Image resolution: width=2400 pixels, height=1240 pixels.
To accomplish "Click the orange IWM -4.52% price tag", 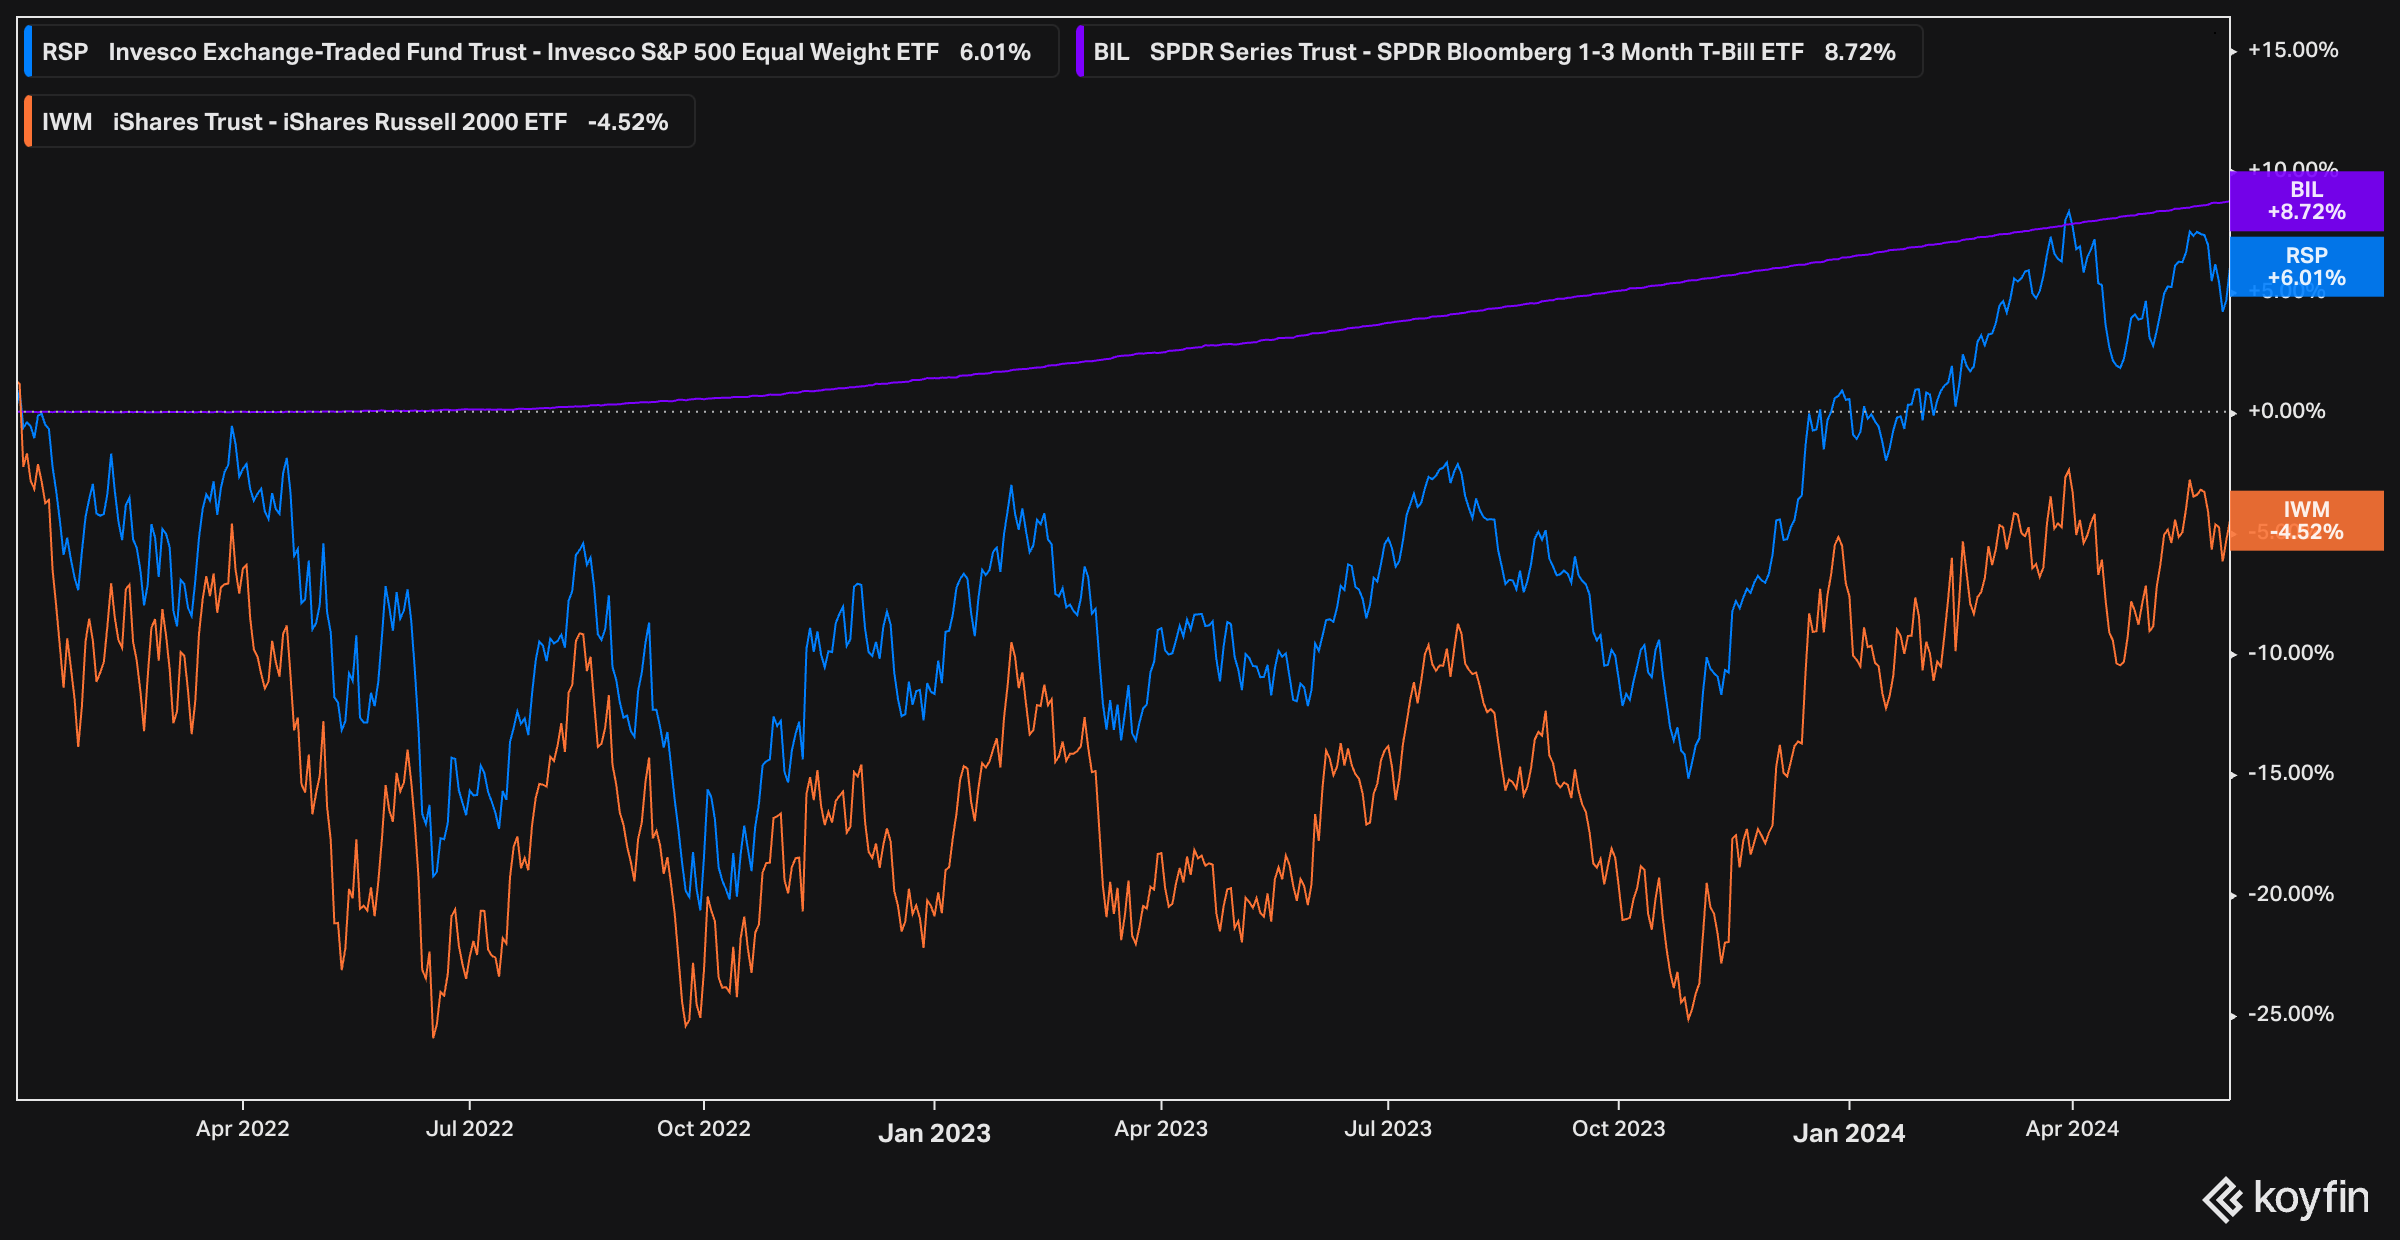I will click(2306, 521).
